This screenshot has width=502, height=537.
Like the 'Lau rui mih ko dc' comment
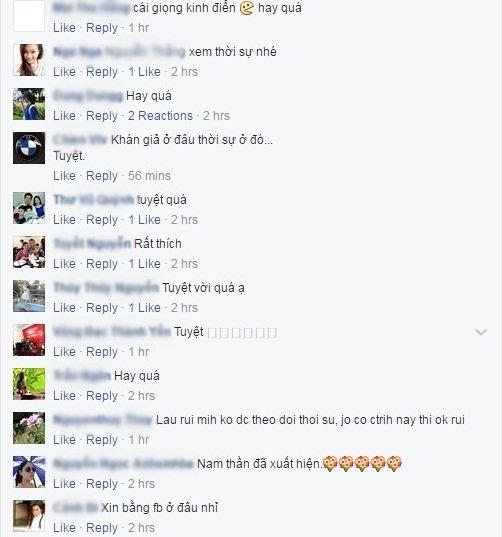(64, 439)
